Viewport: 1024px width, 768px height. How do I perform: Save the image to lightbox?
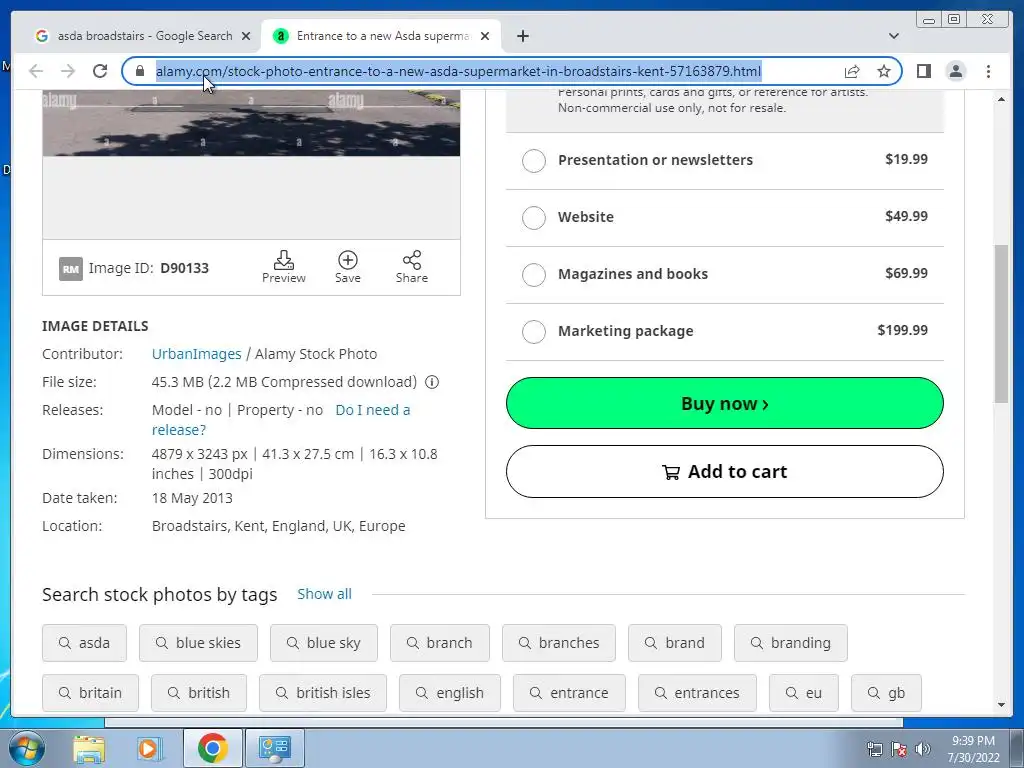point(347,266)
